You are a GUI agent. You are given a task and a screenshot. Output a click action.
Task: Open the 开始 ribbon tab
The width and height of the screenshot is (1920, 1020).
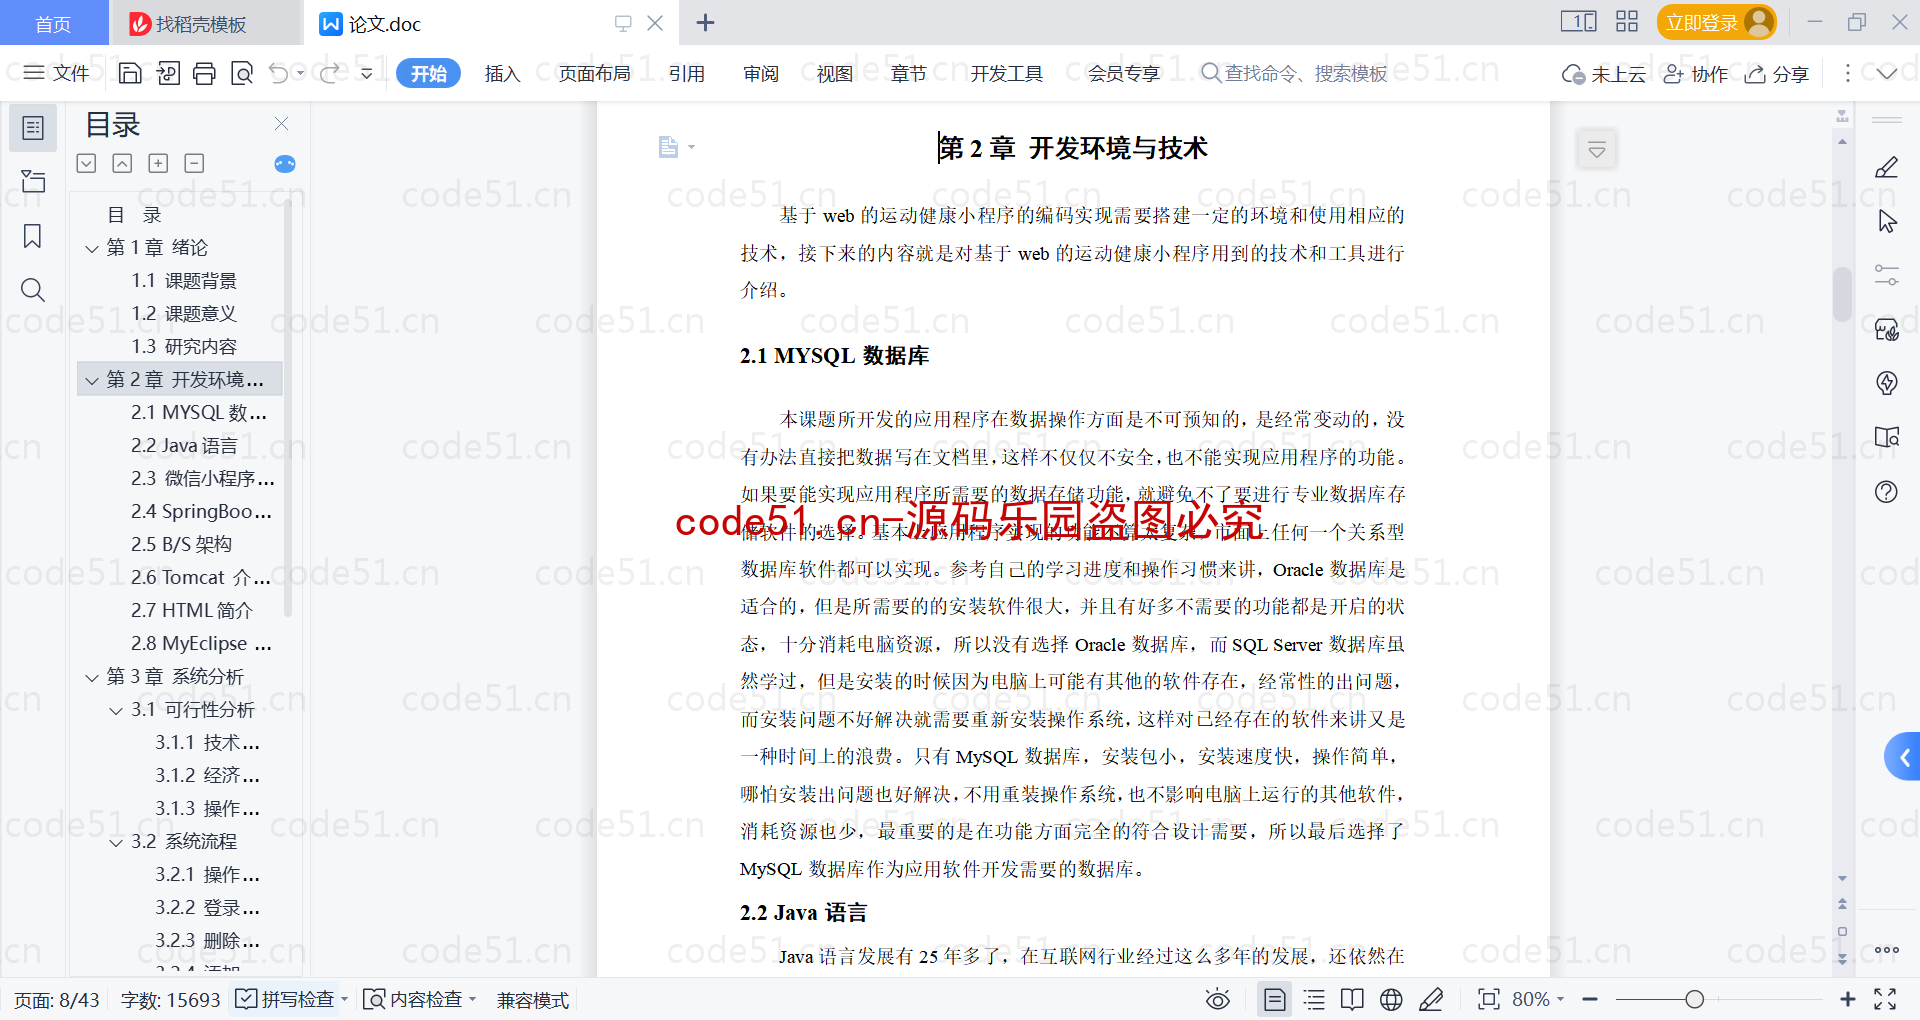tap(428, 73)
